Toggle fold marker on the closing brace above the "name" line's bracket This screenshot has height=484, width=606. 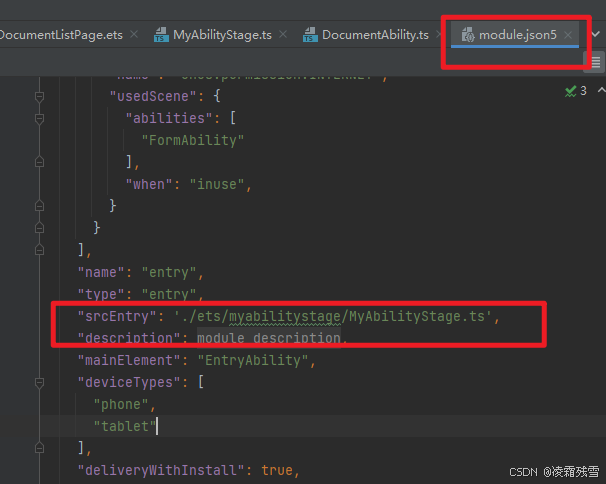pyautogui.click(x=39, y=228)
